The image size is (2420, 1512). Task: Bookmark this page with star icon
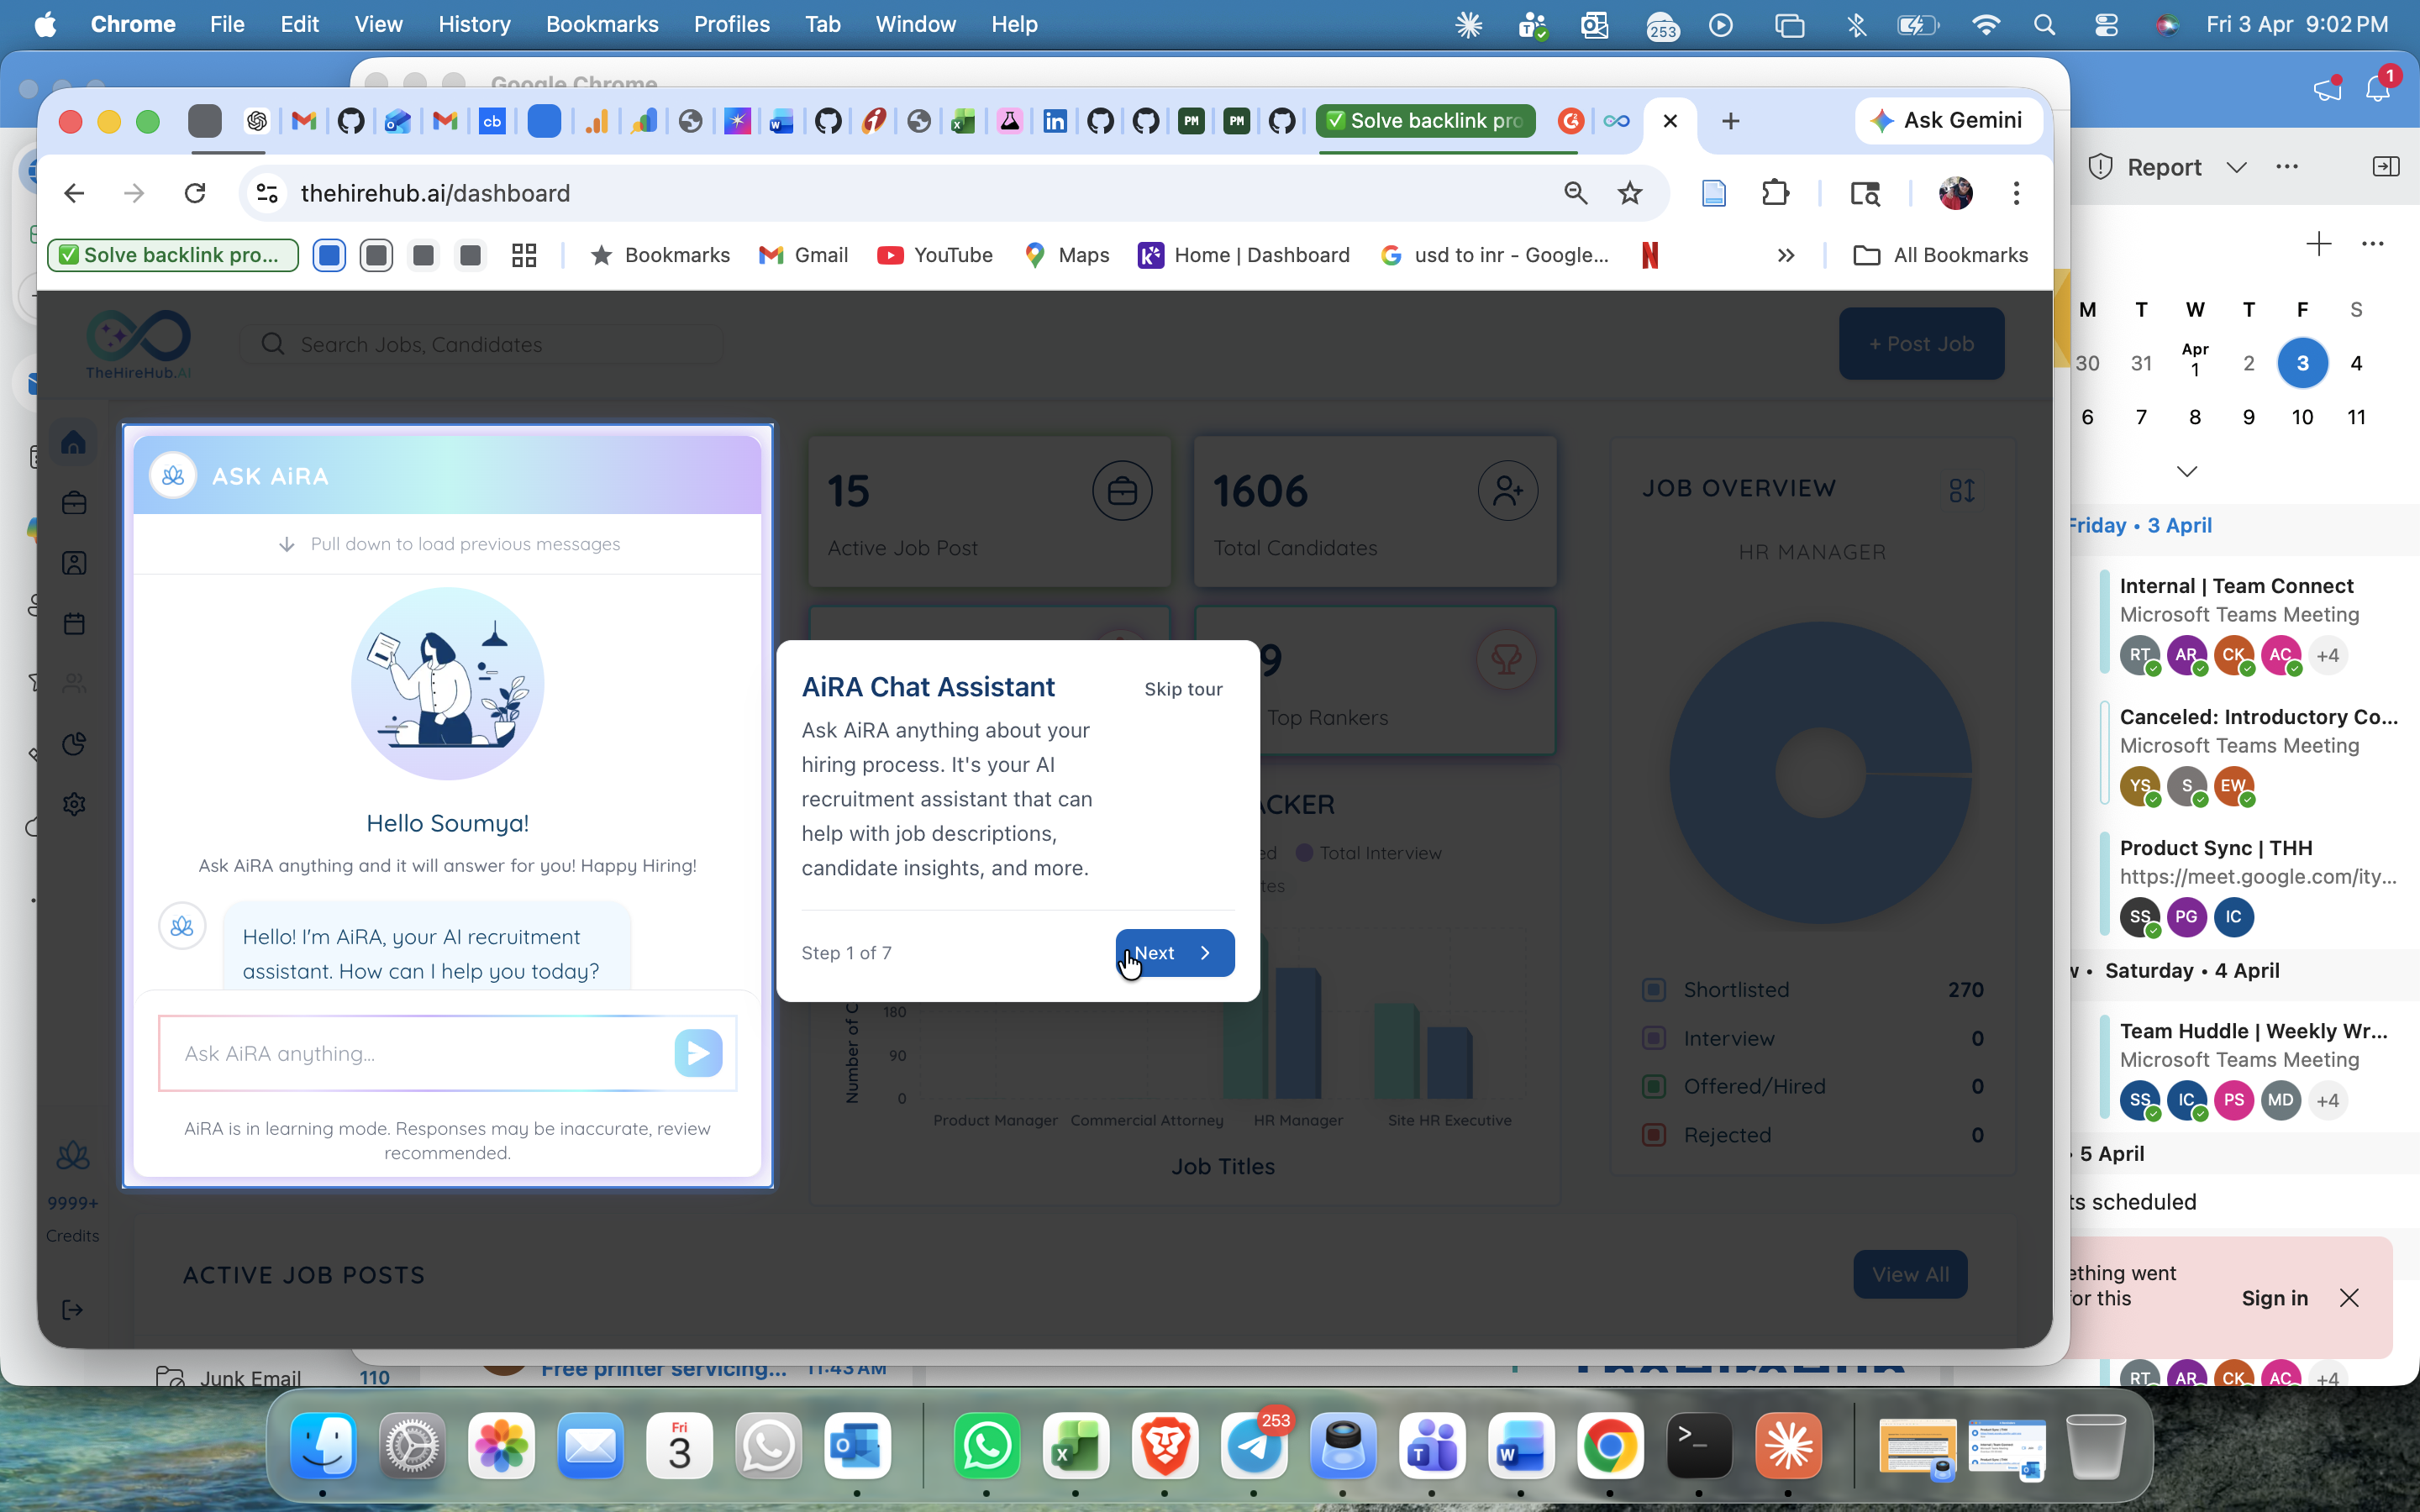(1630, 193)
